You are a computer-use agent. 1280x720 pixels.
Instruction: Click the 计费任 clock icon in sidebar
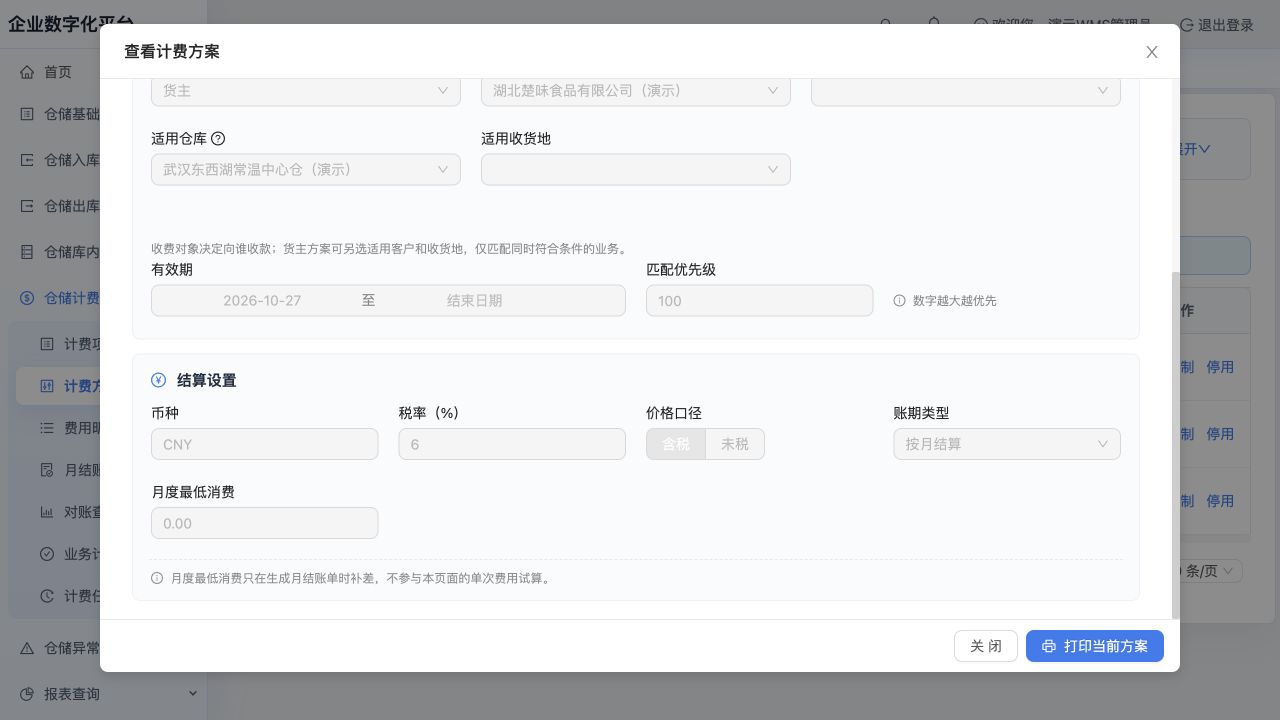pos(47,596)
